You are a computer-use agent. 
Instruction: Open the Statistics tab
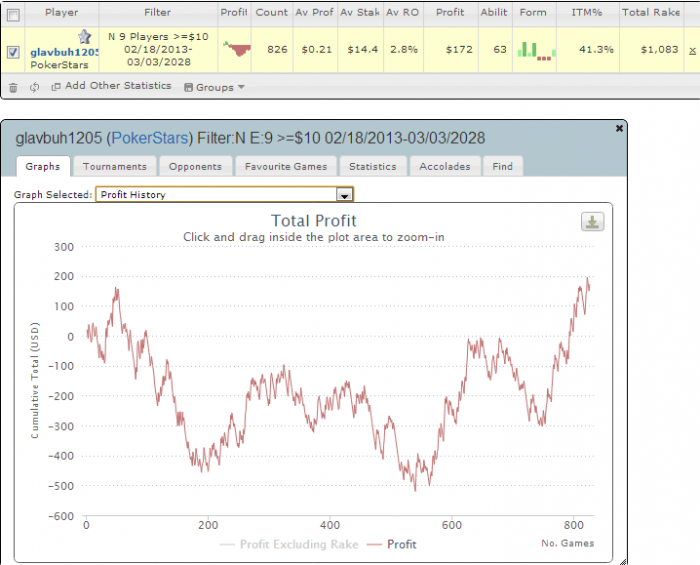(372, 166)
